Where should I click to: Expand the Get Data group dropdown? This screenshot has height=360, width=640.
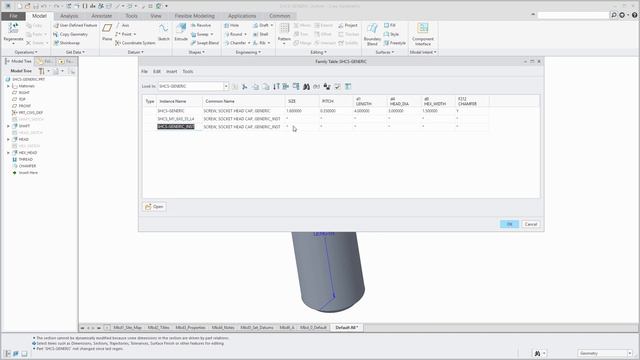pos(76,52)
